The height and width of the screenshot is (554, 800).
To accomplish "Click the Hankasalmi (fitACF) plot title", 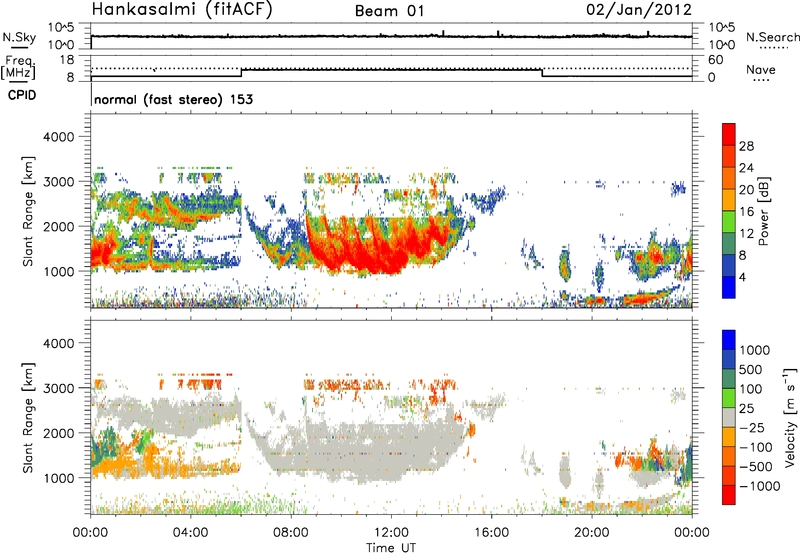I will coord(182,9).
